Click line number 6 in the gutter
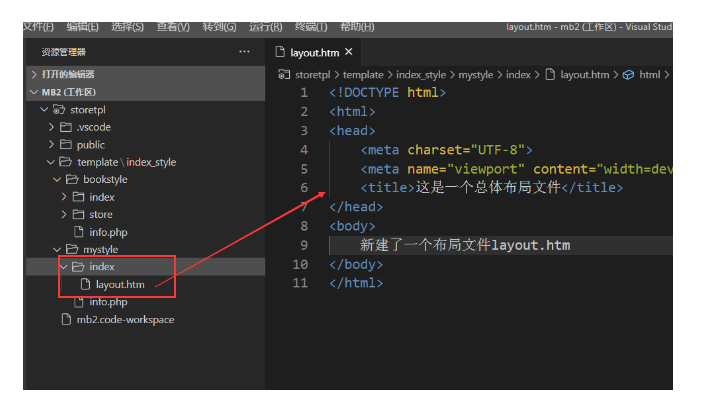Screen dimensions: 708x394 [x=304, y=188]
